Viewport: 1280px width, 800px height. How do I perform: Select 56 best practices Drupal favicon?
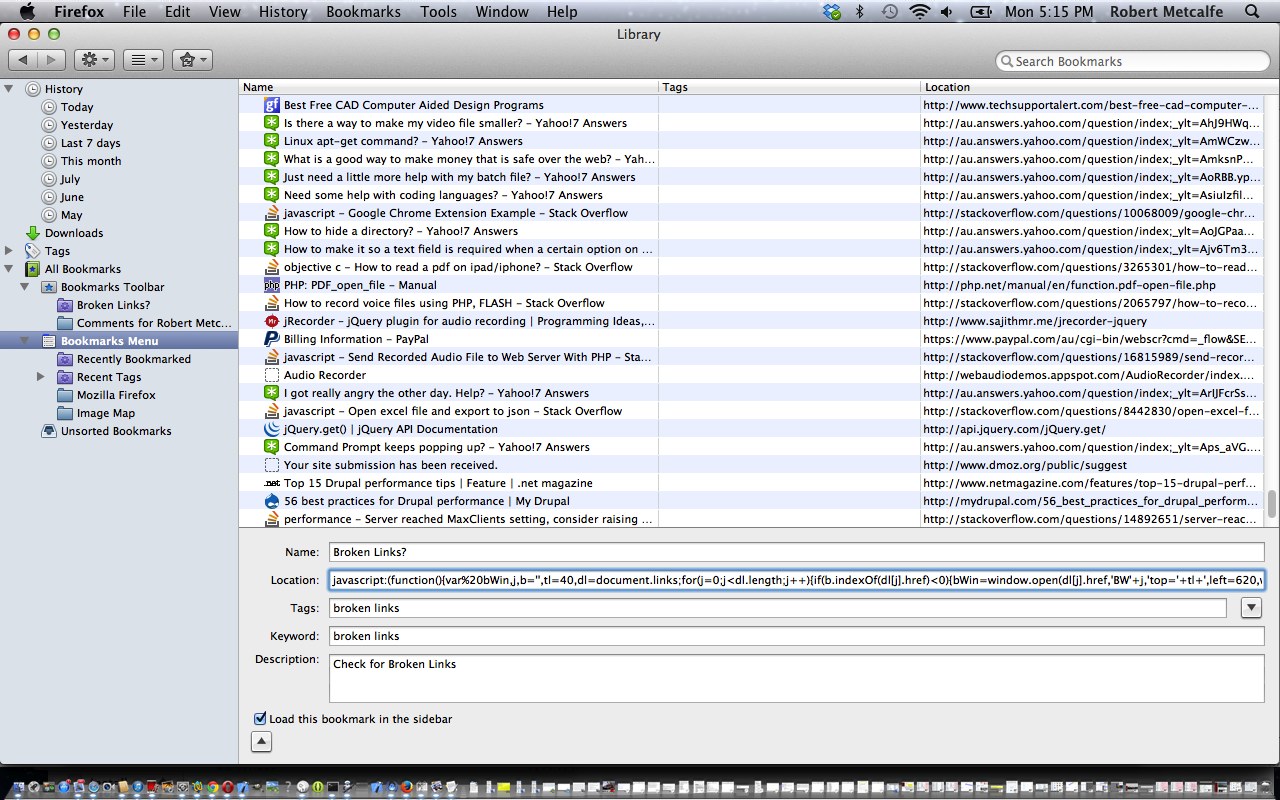(x=272, y=501)
